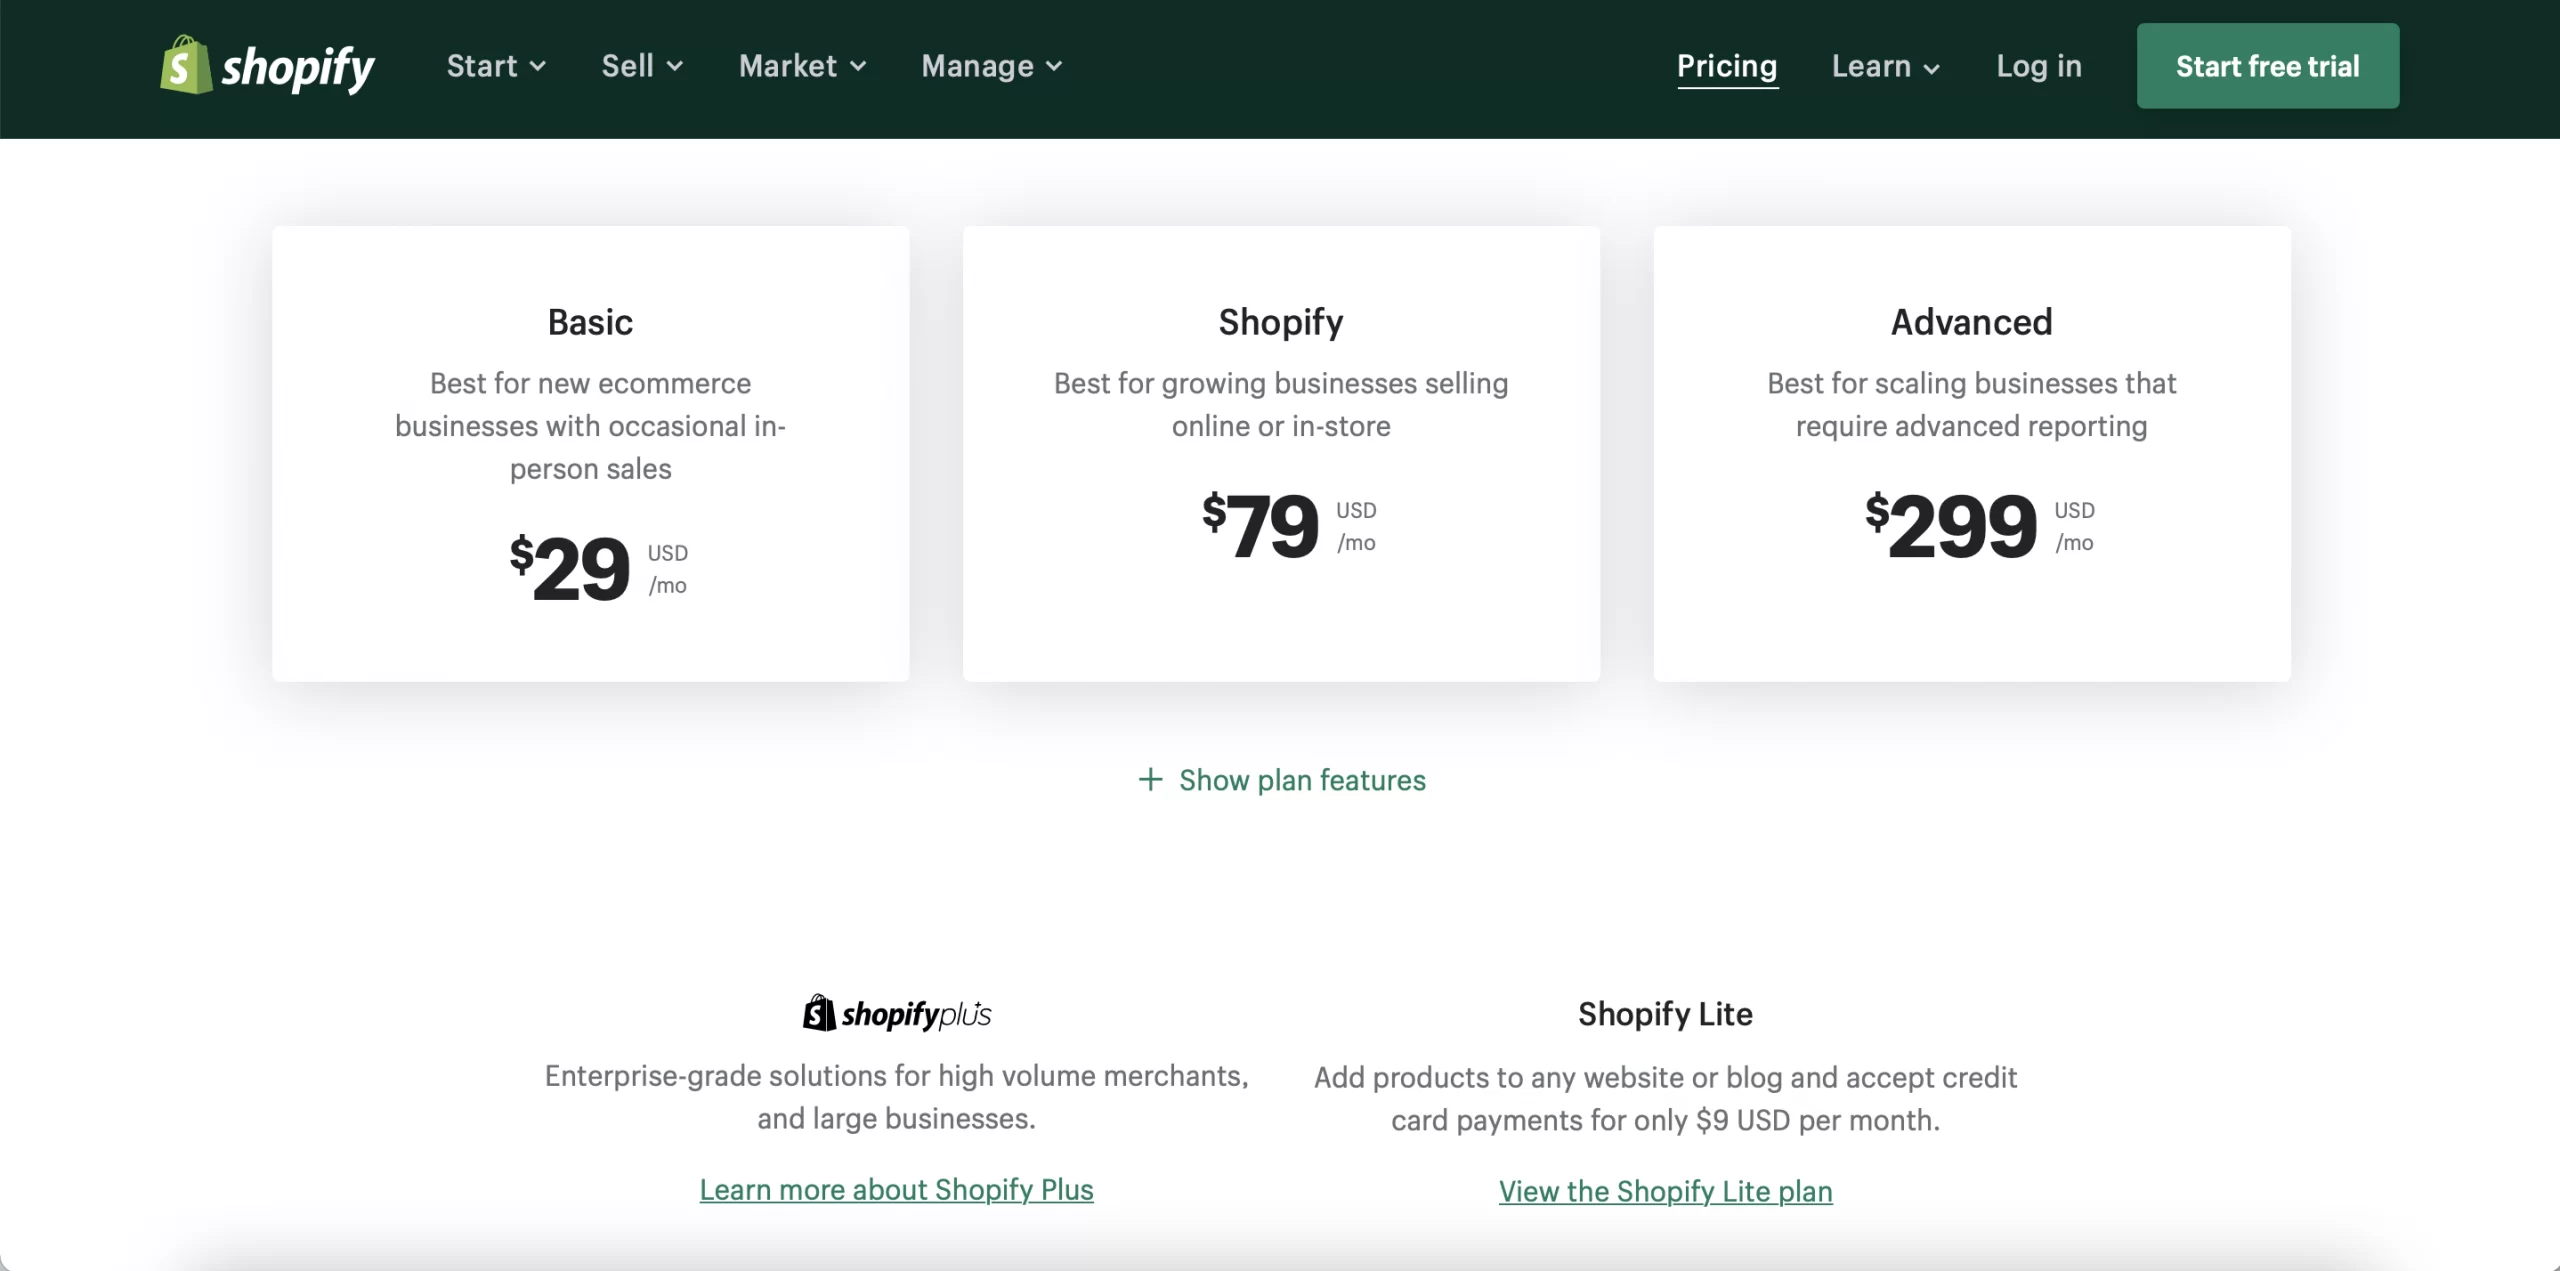Click the plus icon beside Show plan features
This screenshot has height=1271, width=2560.
(1151, 780)
